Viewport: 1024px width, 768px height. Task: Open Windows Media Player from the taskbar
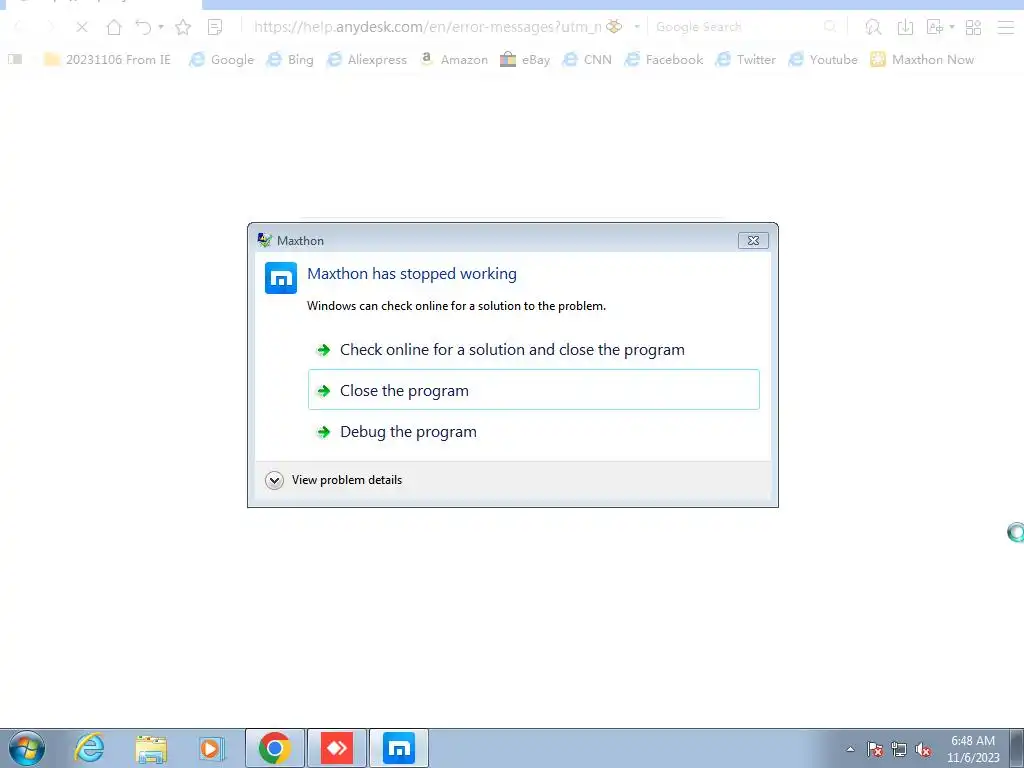tap(212, 748)
